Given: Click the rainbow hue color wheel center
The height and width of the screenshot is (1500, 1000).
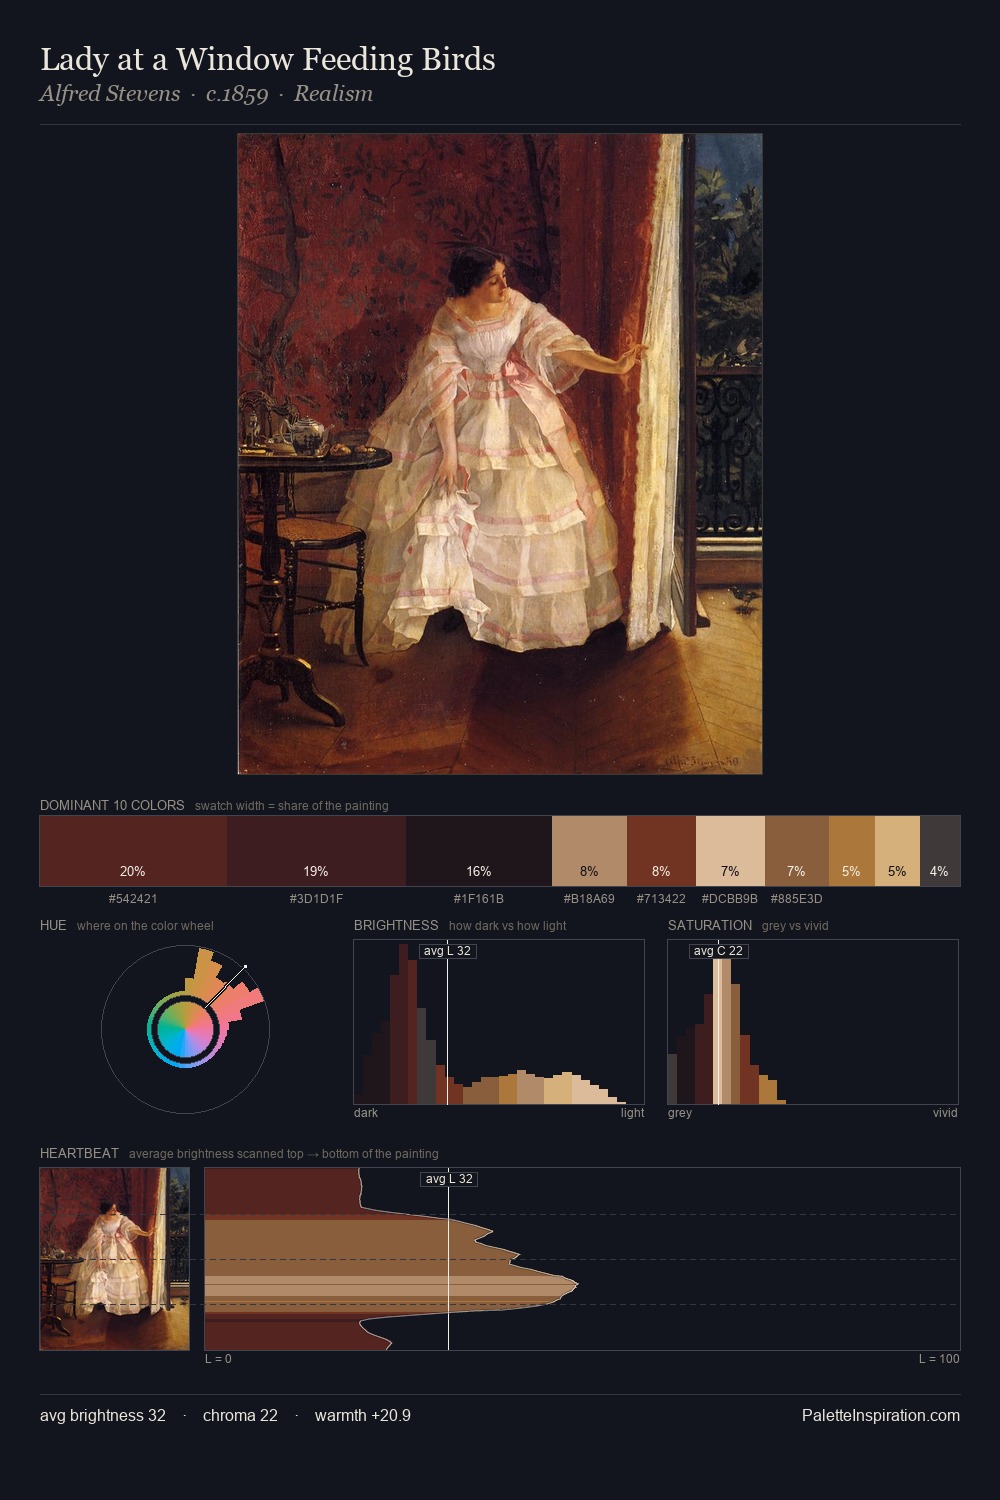Looking at the screenshot, I should coord(185,1030).
